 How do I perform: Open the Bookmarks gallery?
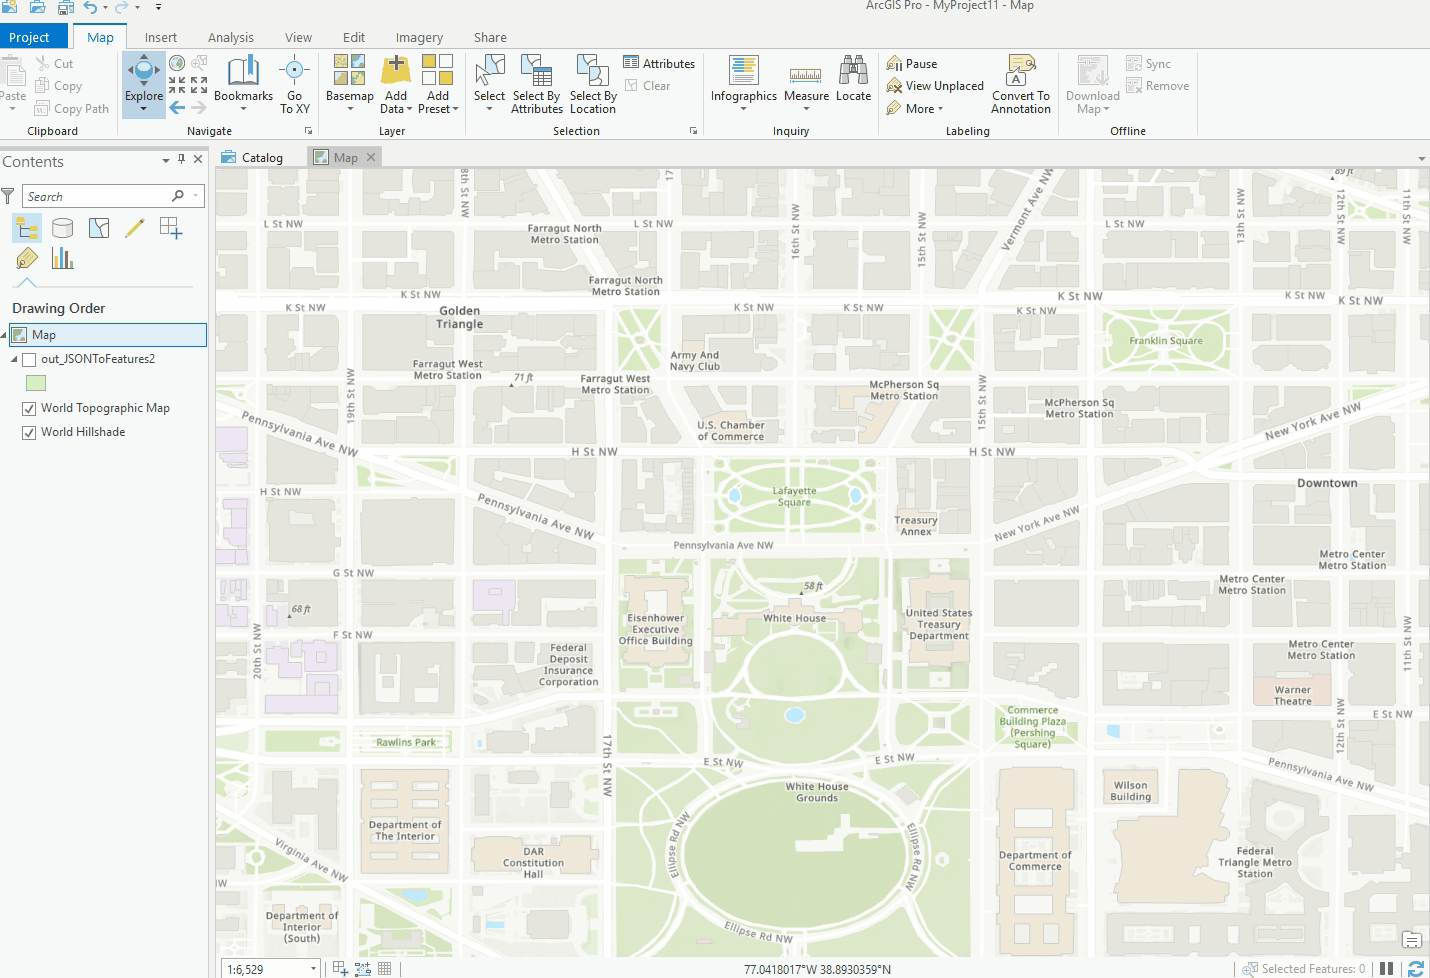coord(243,83)
